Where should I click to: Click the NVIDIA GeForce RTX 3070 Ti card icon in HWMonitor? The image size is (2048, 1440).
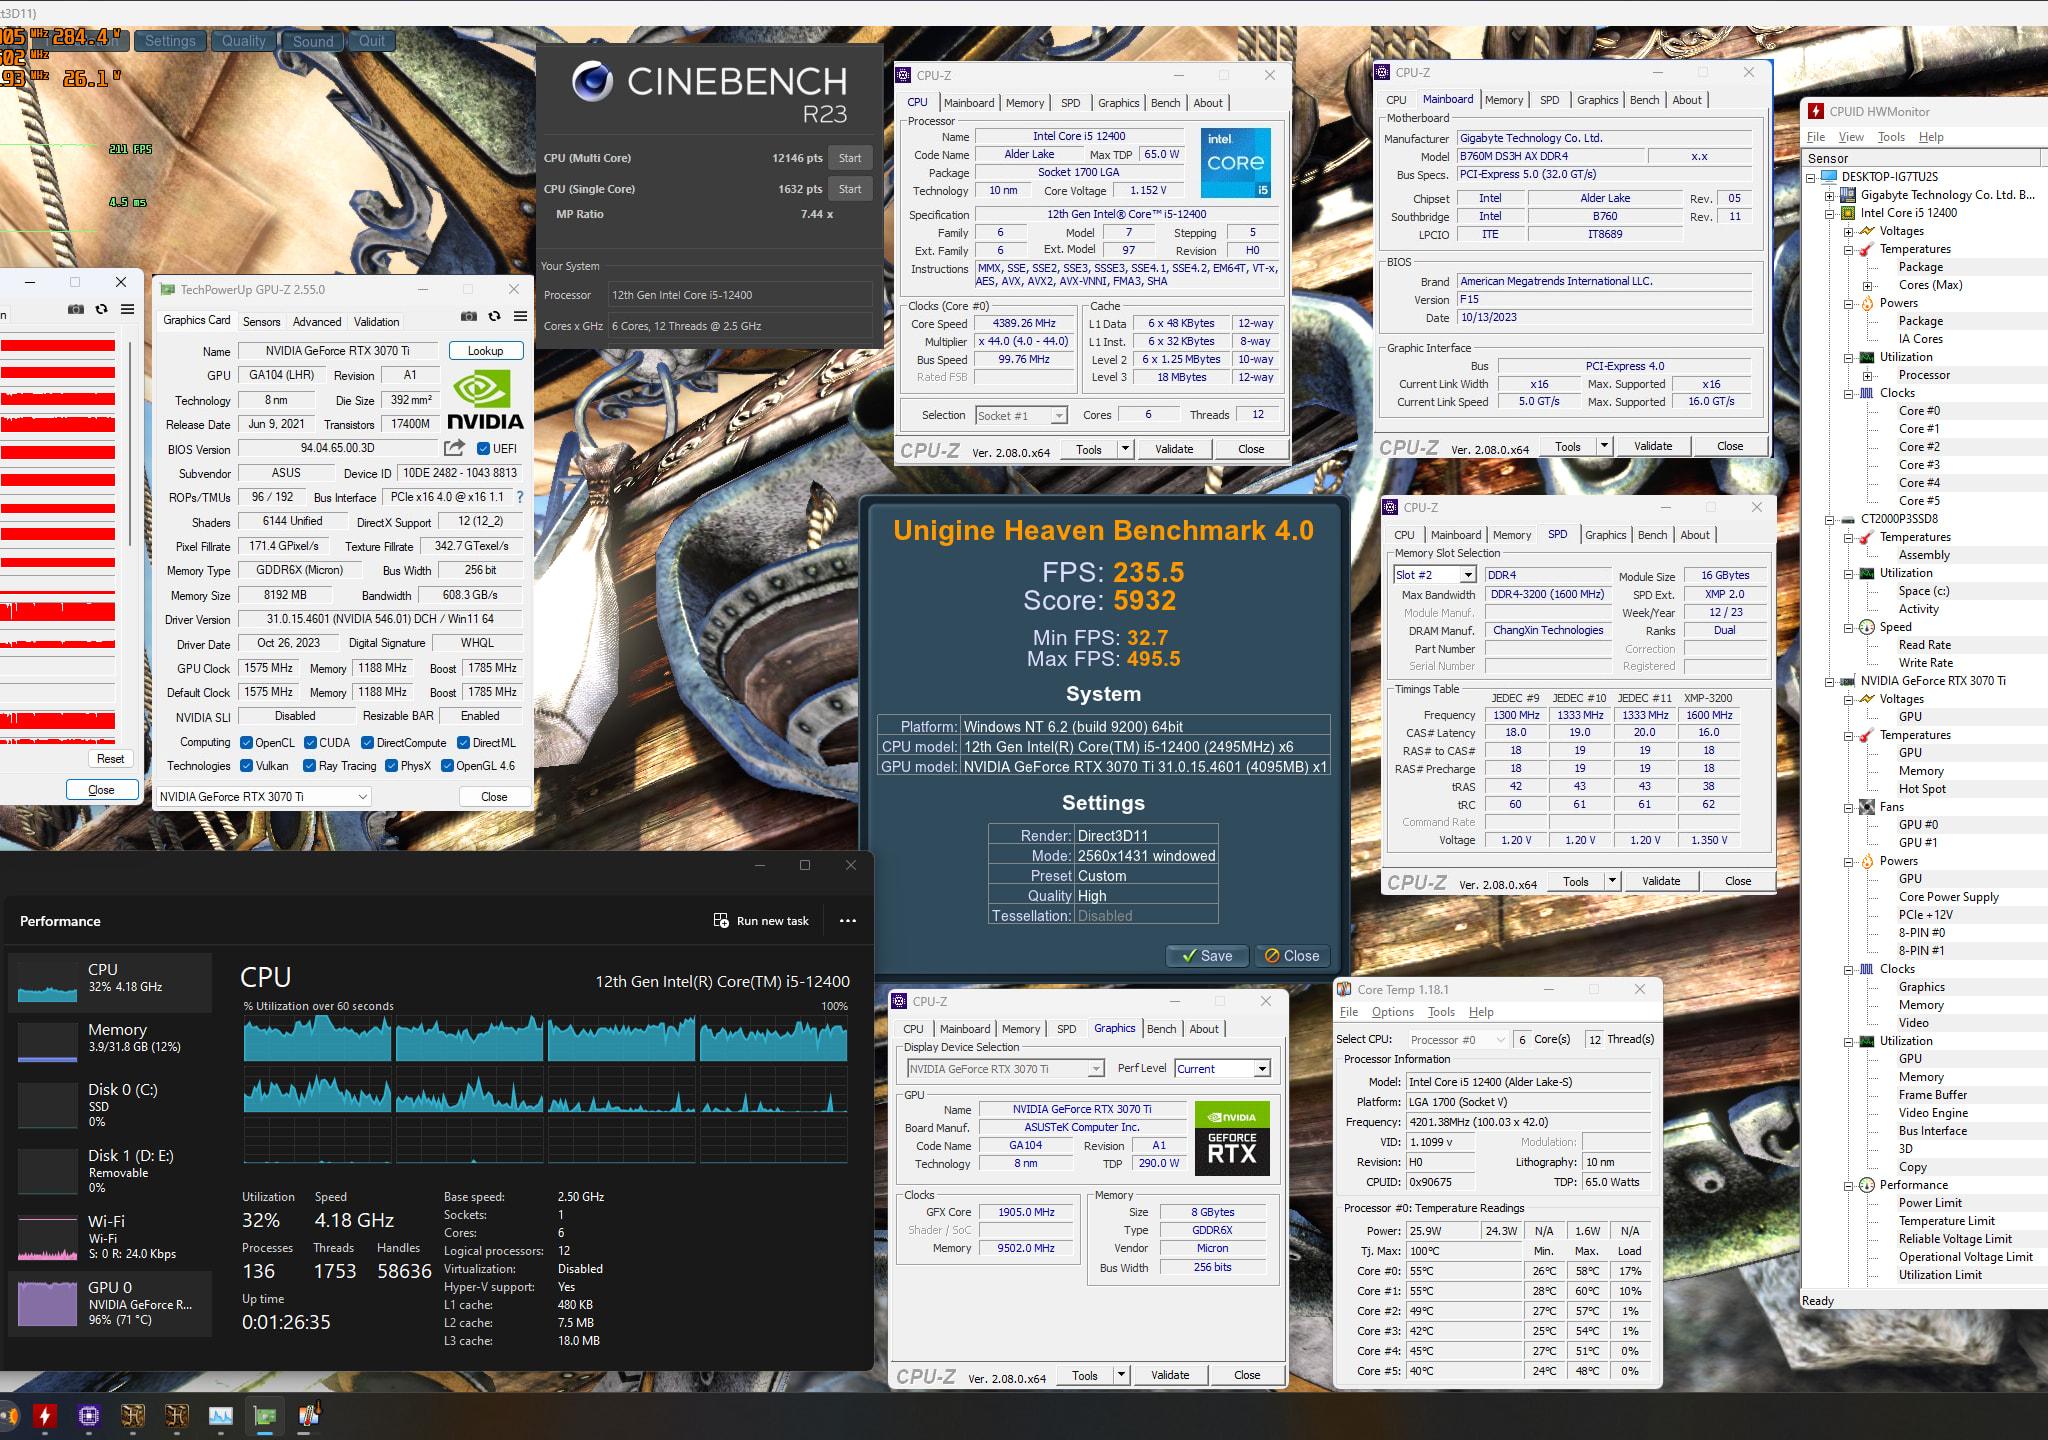tap(1848, 681)
